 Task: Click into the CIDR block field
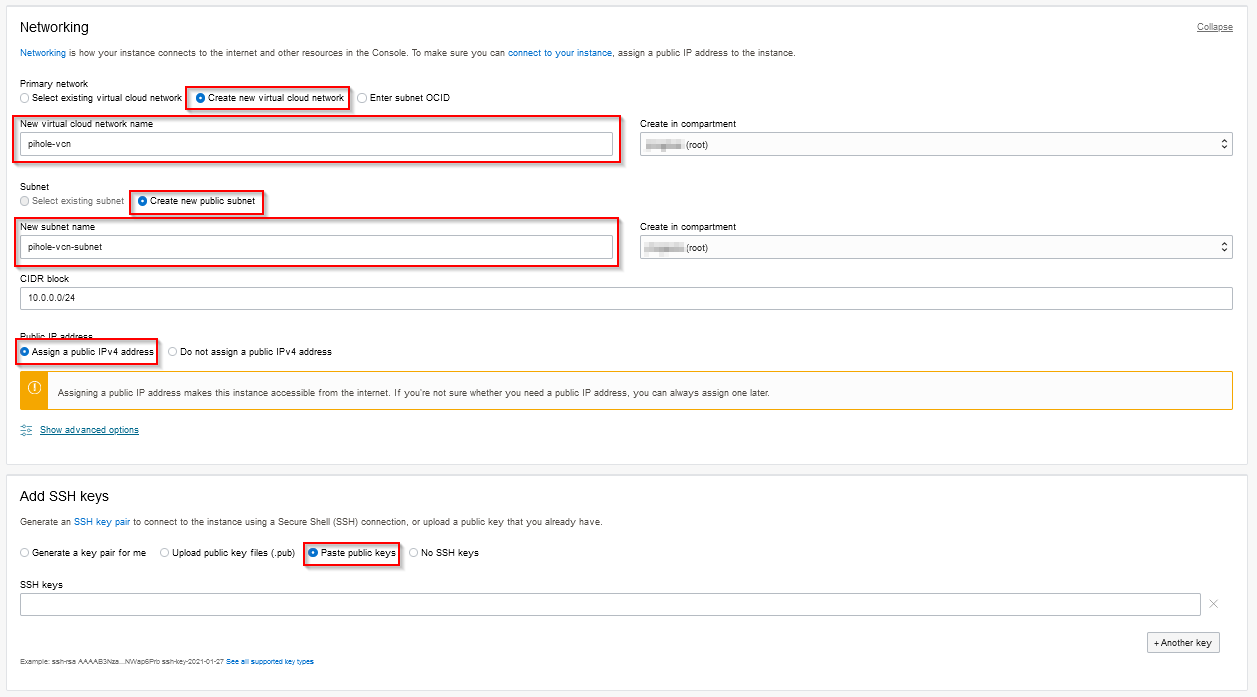point(400,298)
